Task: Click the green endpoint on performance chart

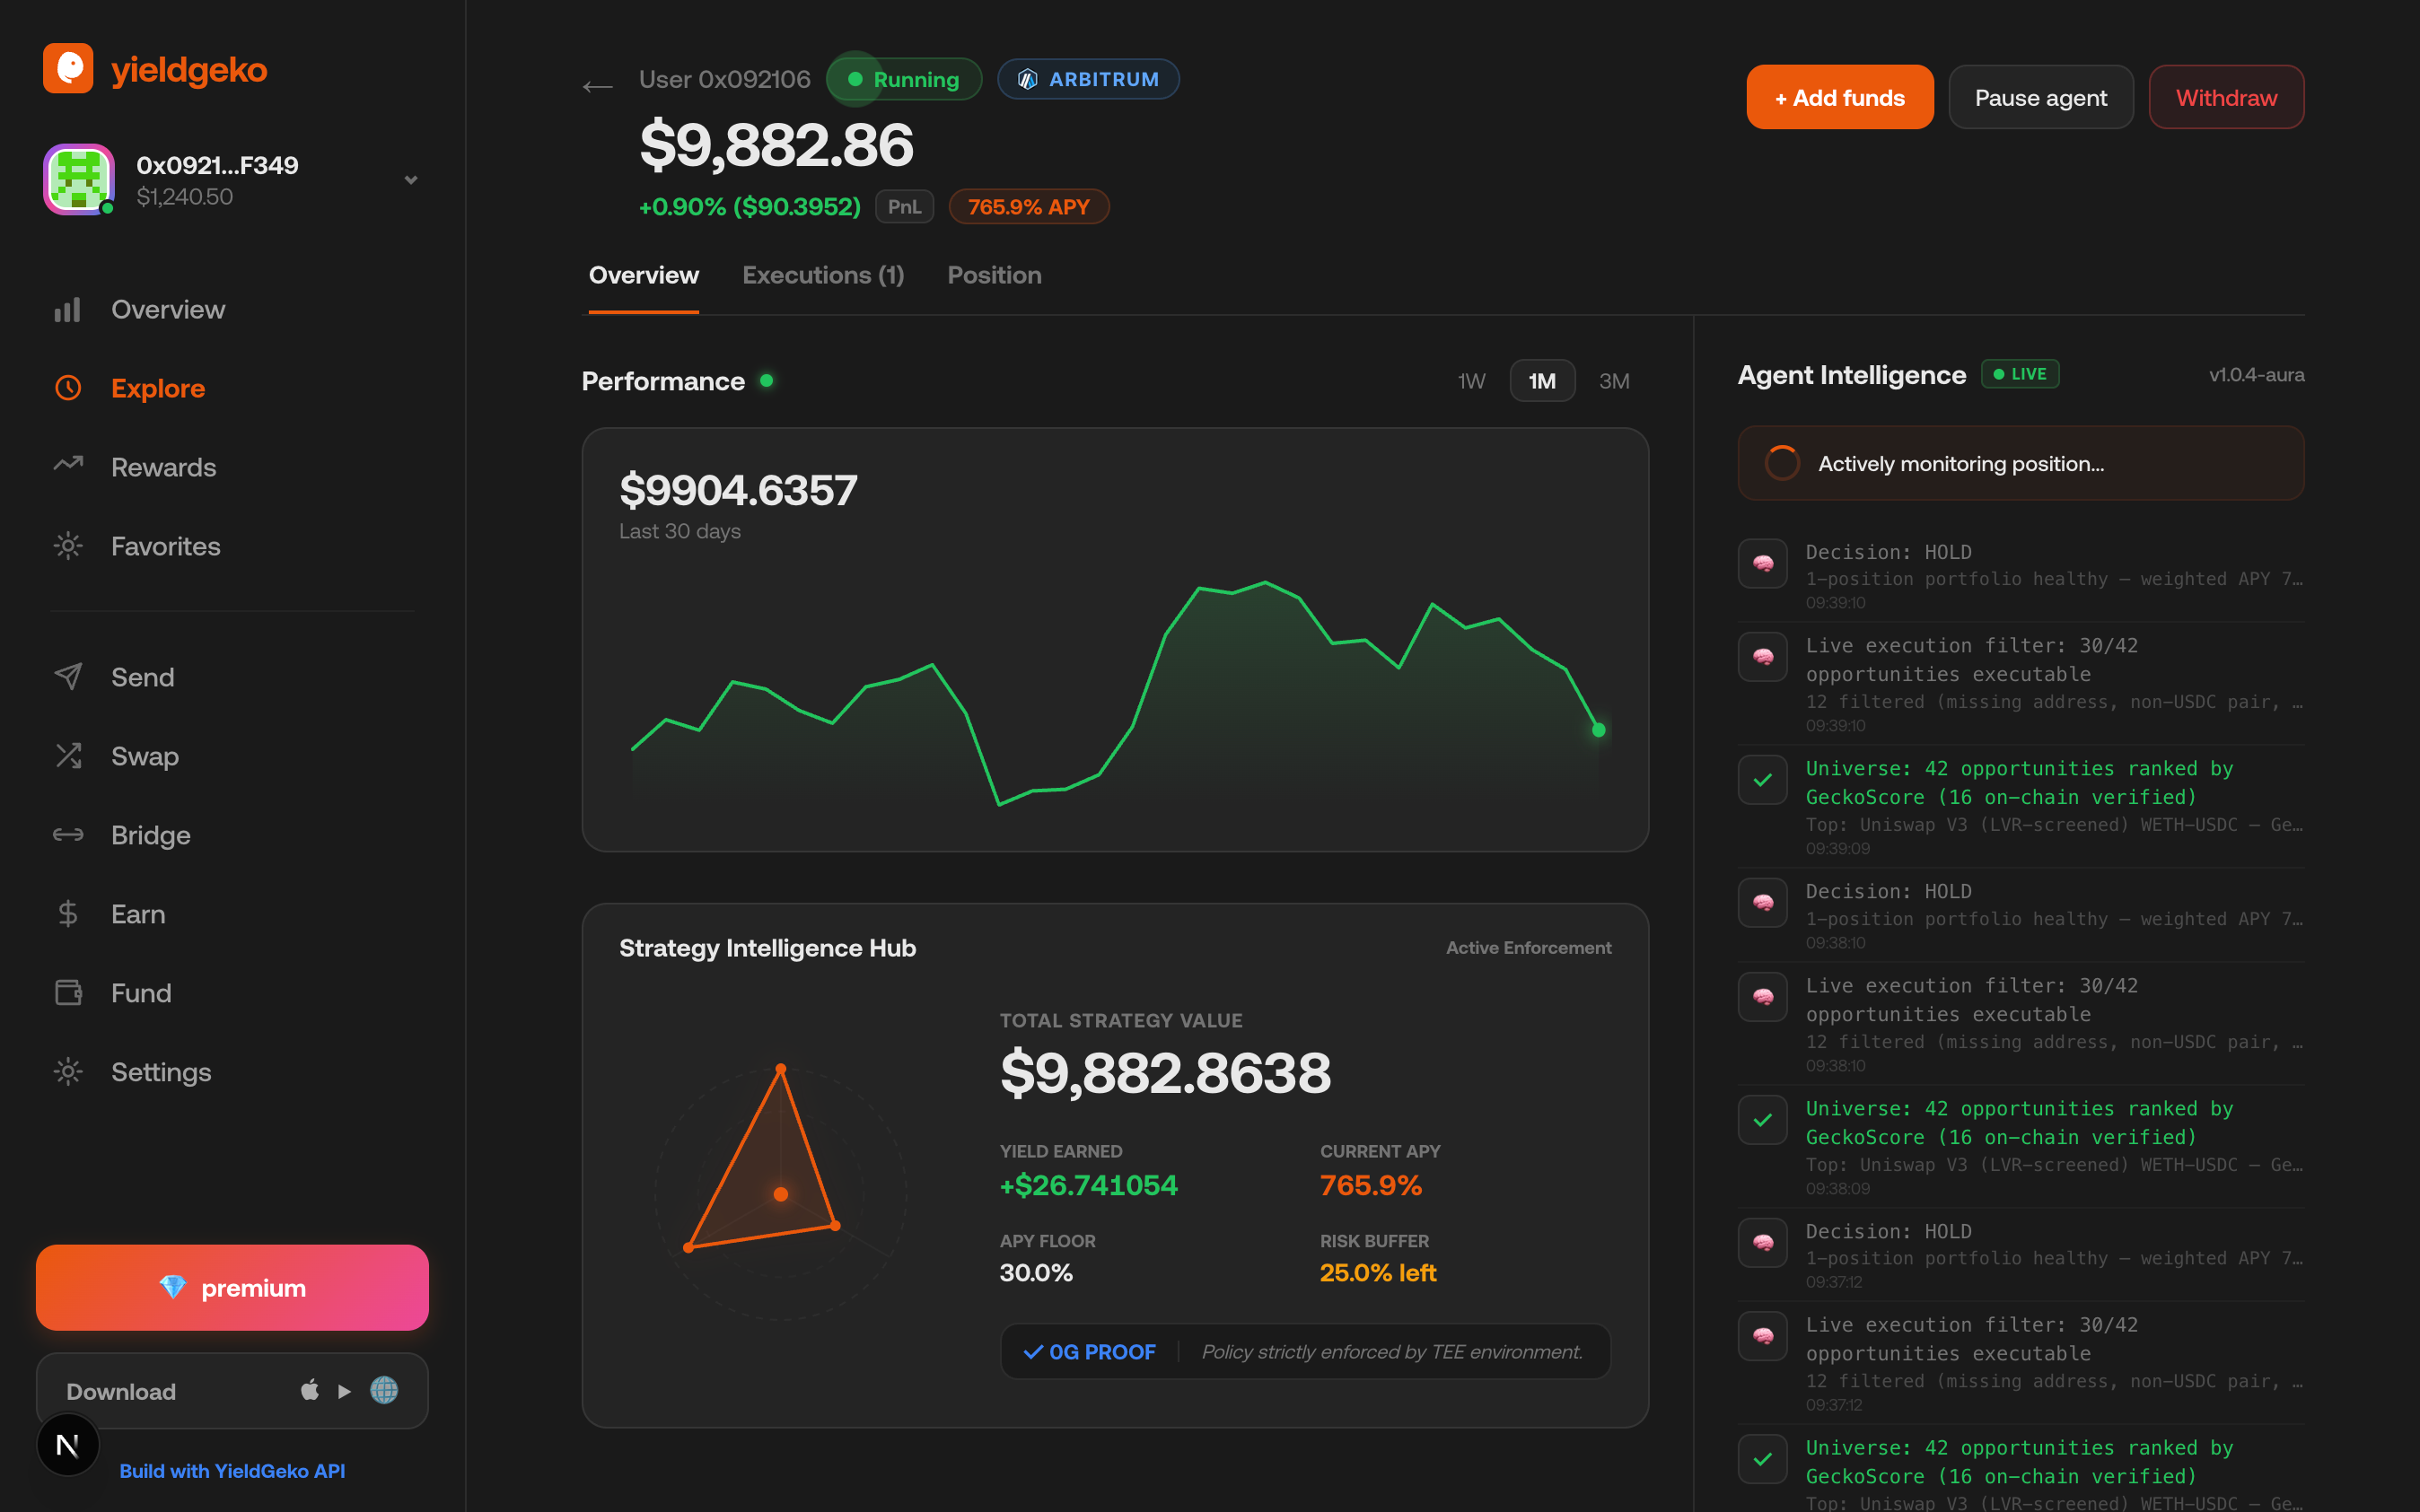Action: tap(1598, 730)
